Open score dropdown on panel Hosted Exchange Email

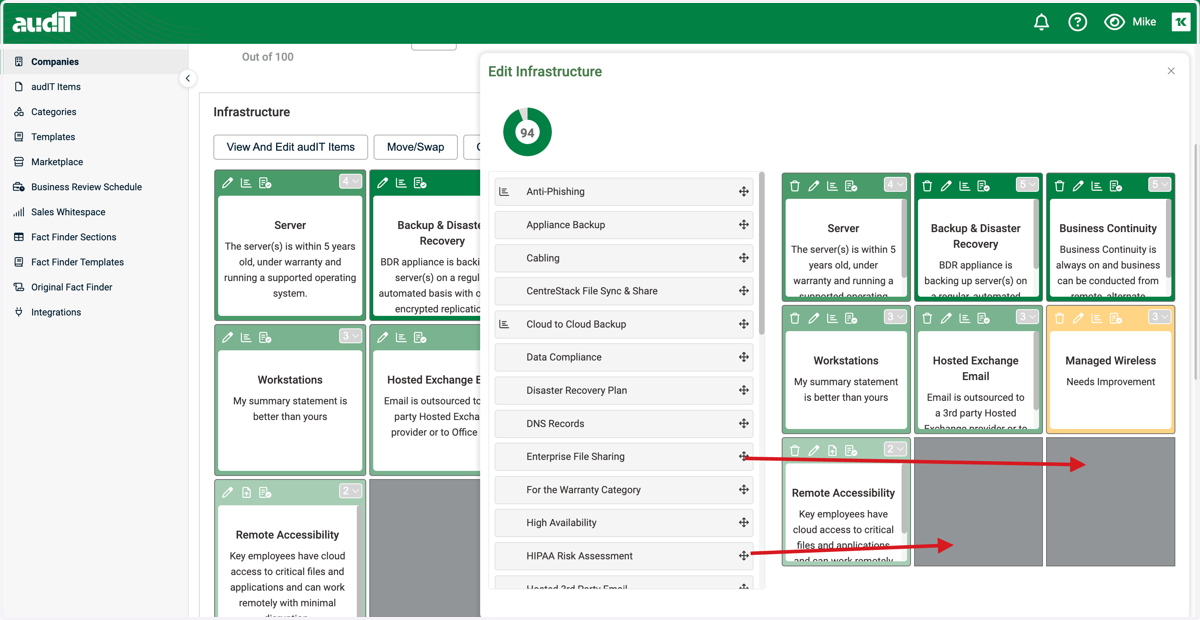coord(1027,317)
